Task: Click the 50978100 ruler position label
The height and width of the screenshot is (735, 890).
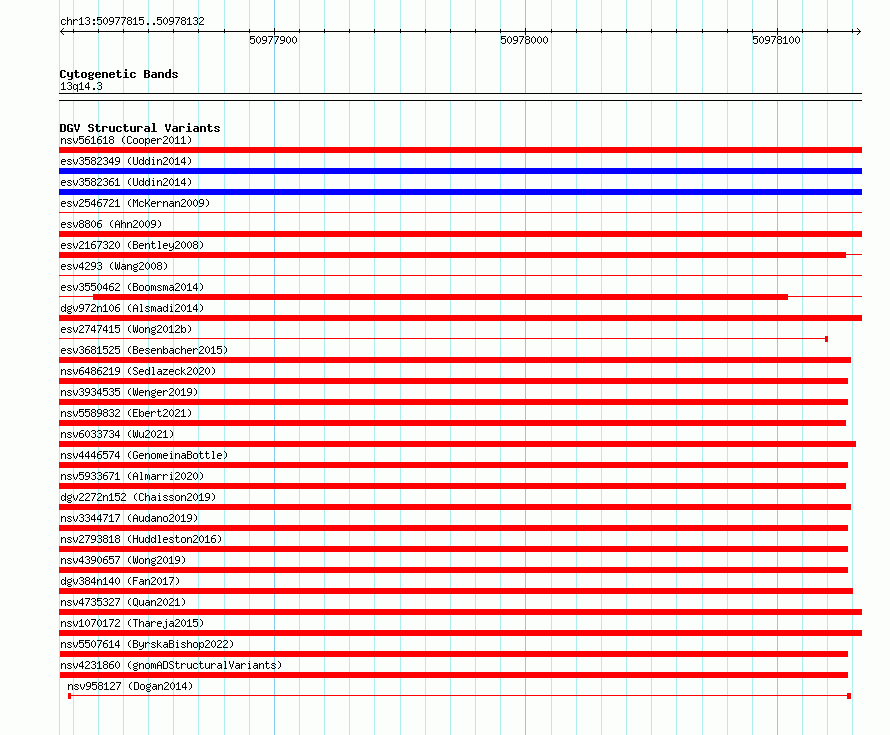Action: (x=776, y=40)
